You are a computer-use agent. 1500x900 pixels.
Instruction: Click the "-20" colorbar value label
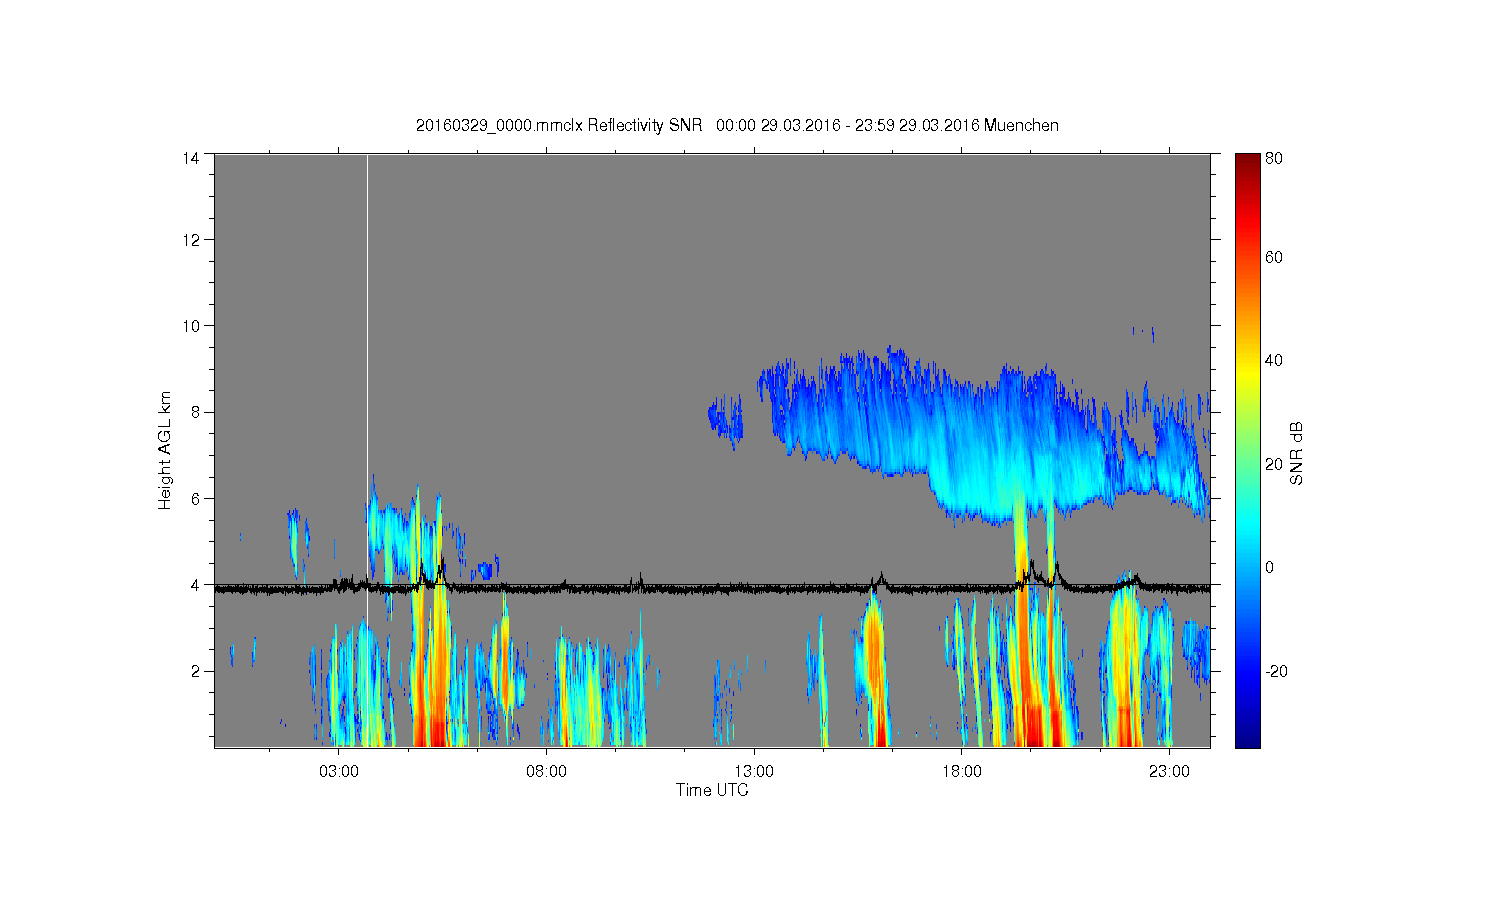(x=1277, y=671)
